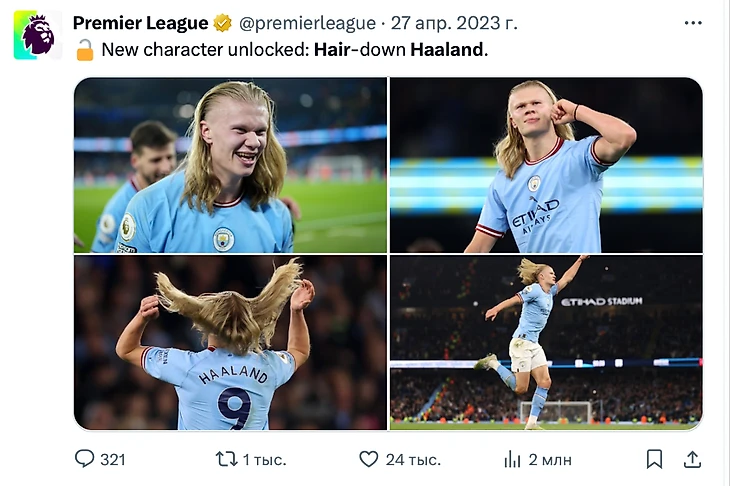
Task: Click the 2 млн views count
Action: (x=550, y=460)
